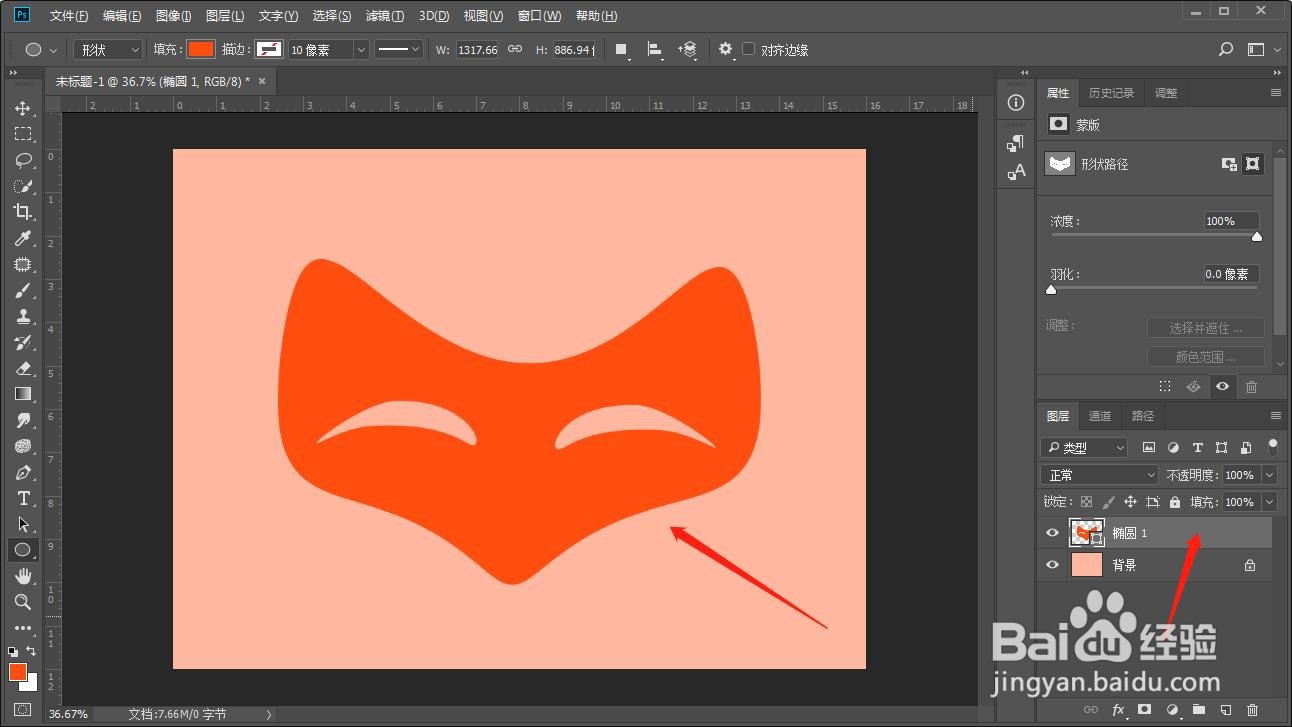Toggle lock position
The width and height of the screenshot is (1292, 727).
tap(1130, 502)
